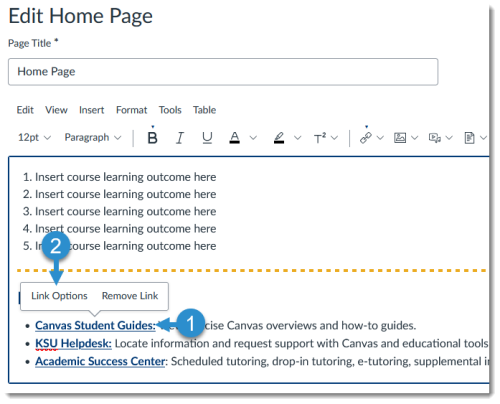Image resolution: width=500 pixels, height=404 pixels.
Task: Expand highlight color options arrow
Action: 297,138
